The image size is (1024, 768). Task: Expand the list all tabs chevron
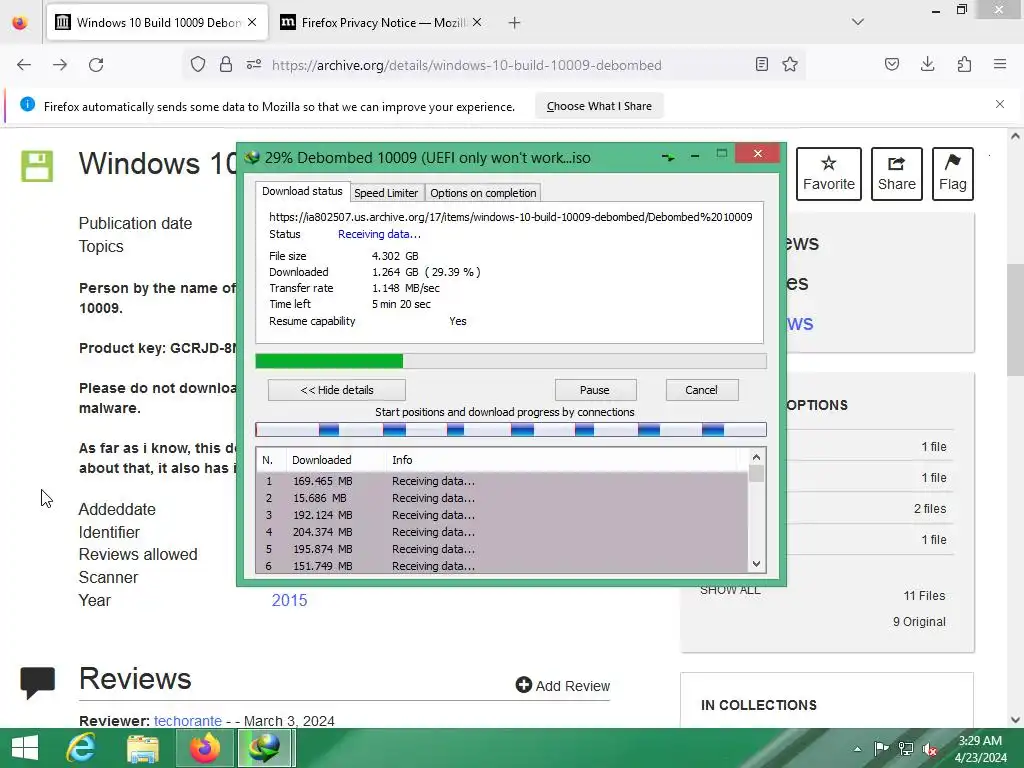click(x=858, y=22)
